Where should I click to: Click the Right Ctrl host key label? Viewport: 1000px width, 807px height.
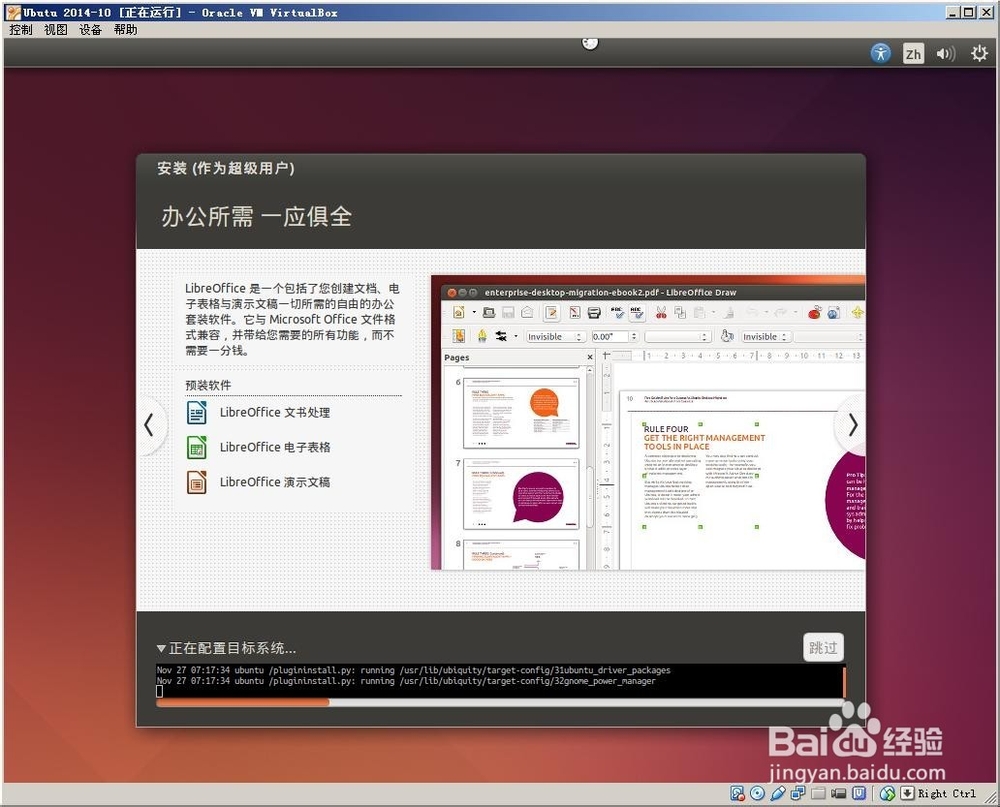946,793
